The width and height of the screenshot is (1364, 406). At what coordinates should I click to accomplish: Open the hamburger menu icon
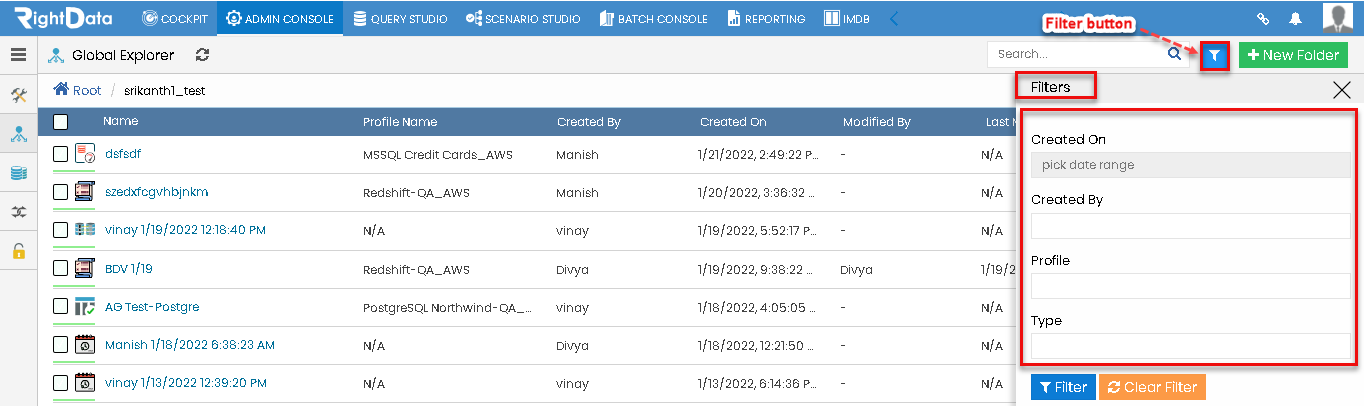[18, 55]
